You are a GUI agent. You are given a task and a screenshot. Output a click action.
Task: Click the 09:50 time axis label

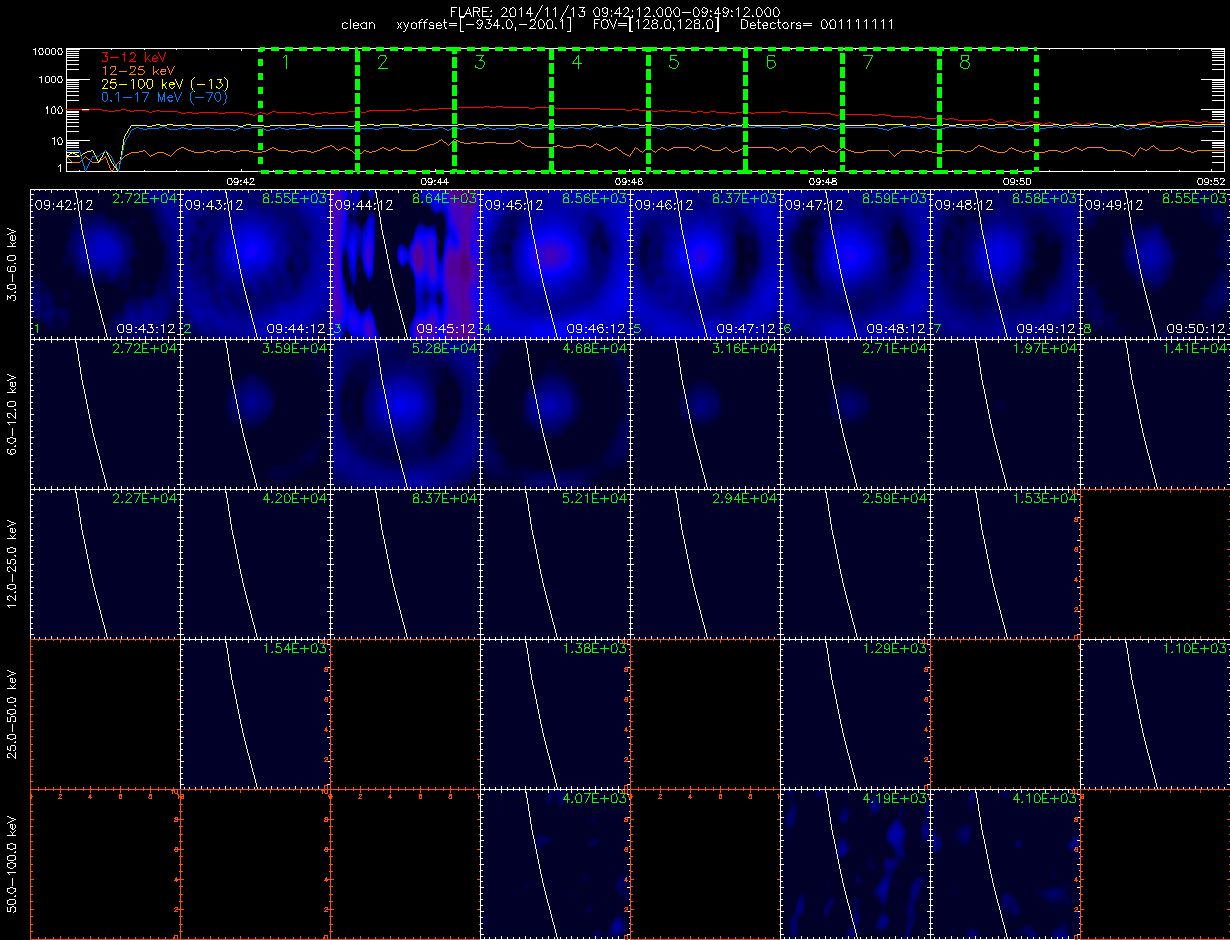point(1016,181)
